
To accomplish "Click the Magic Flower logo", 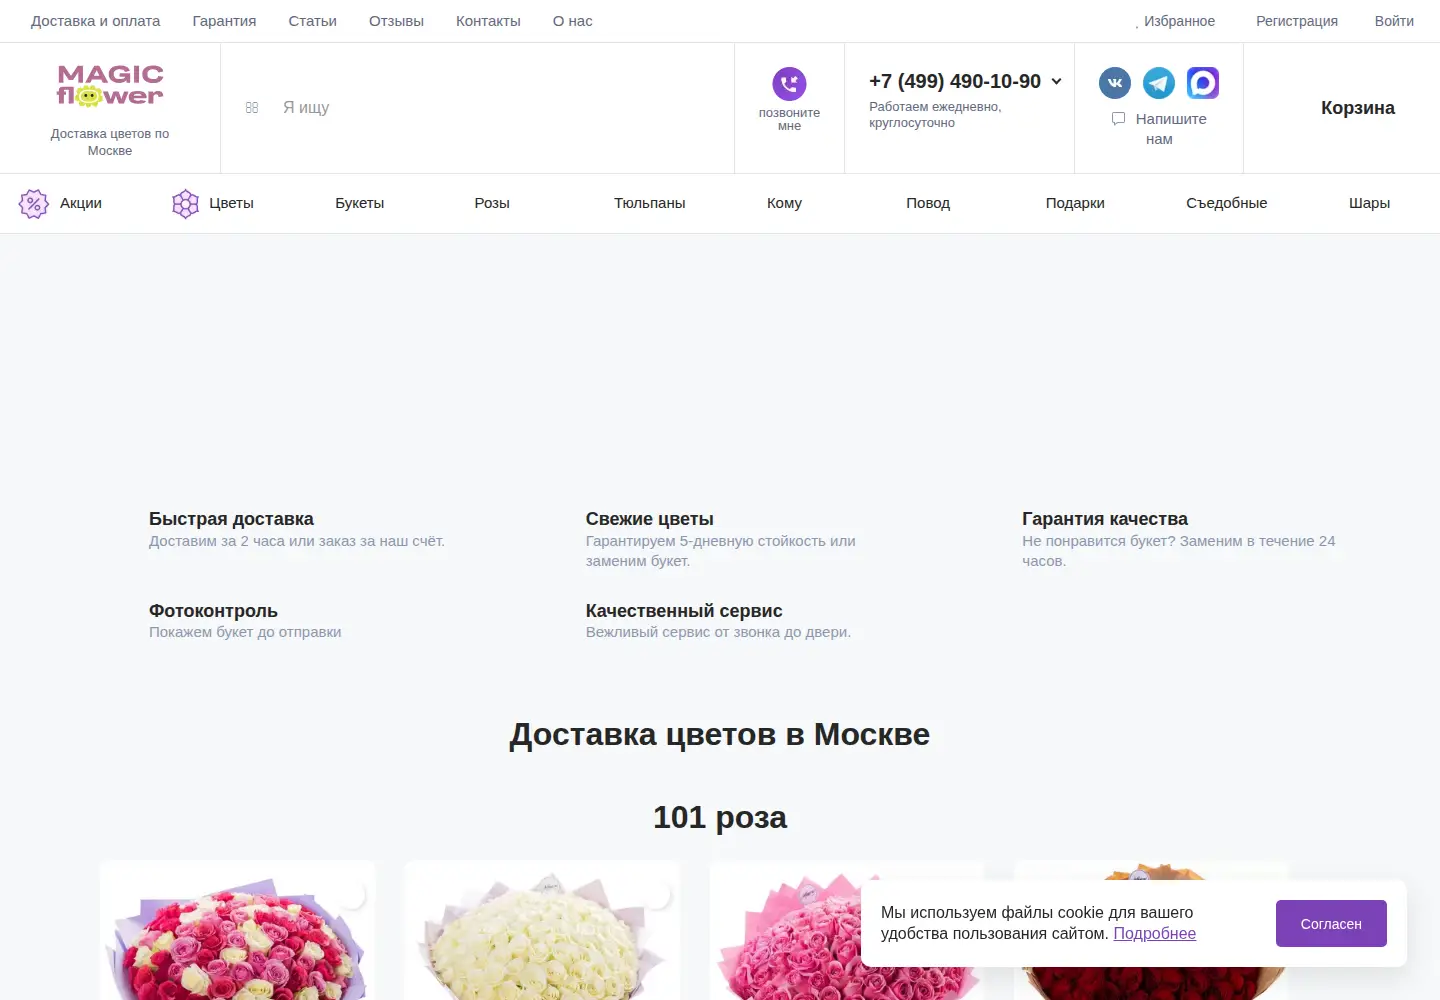I will coord(110,86).
